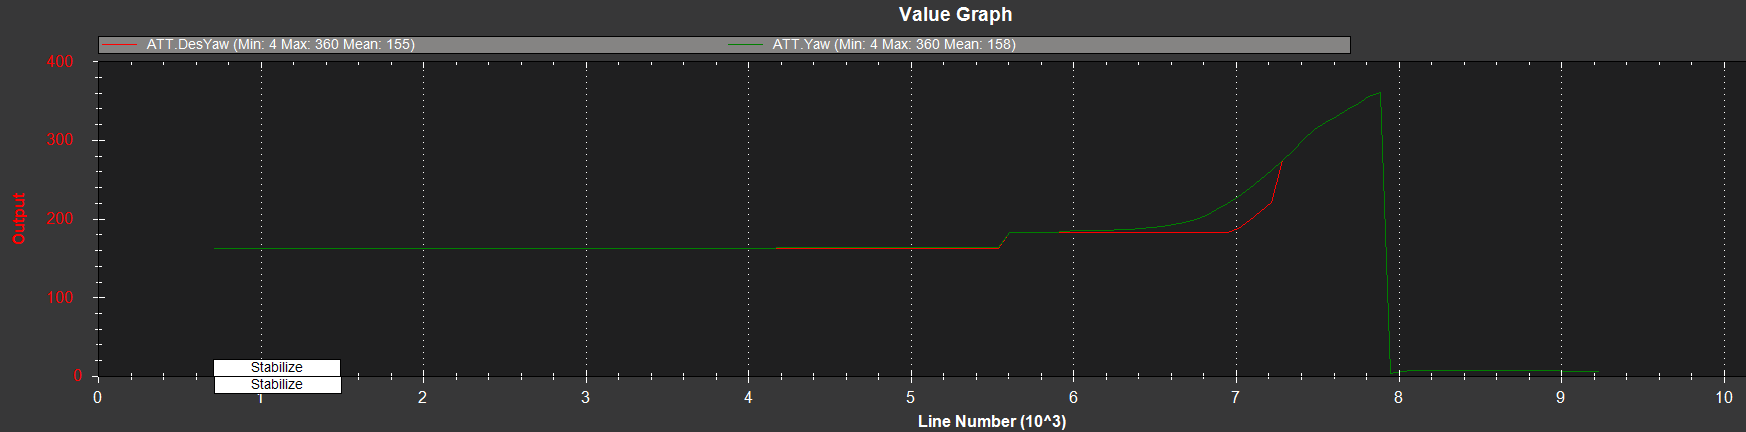The width and height of the screenshot is (1746, 432).
Task: Click the X-axis label 7
Action: [1236, 397]
